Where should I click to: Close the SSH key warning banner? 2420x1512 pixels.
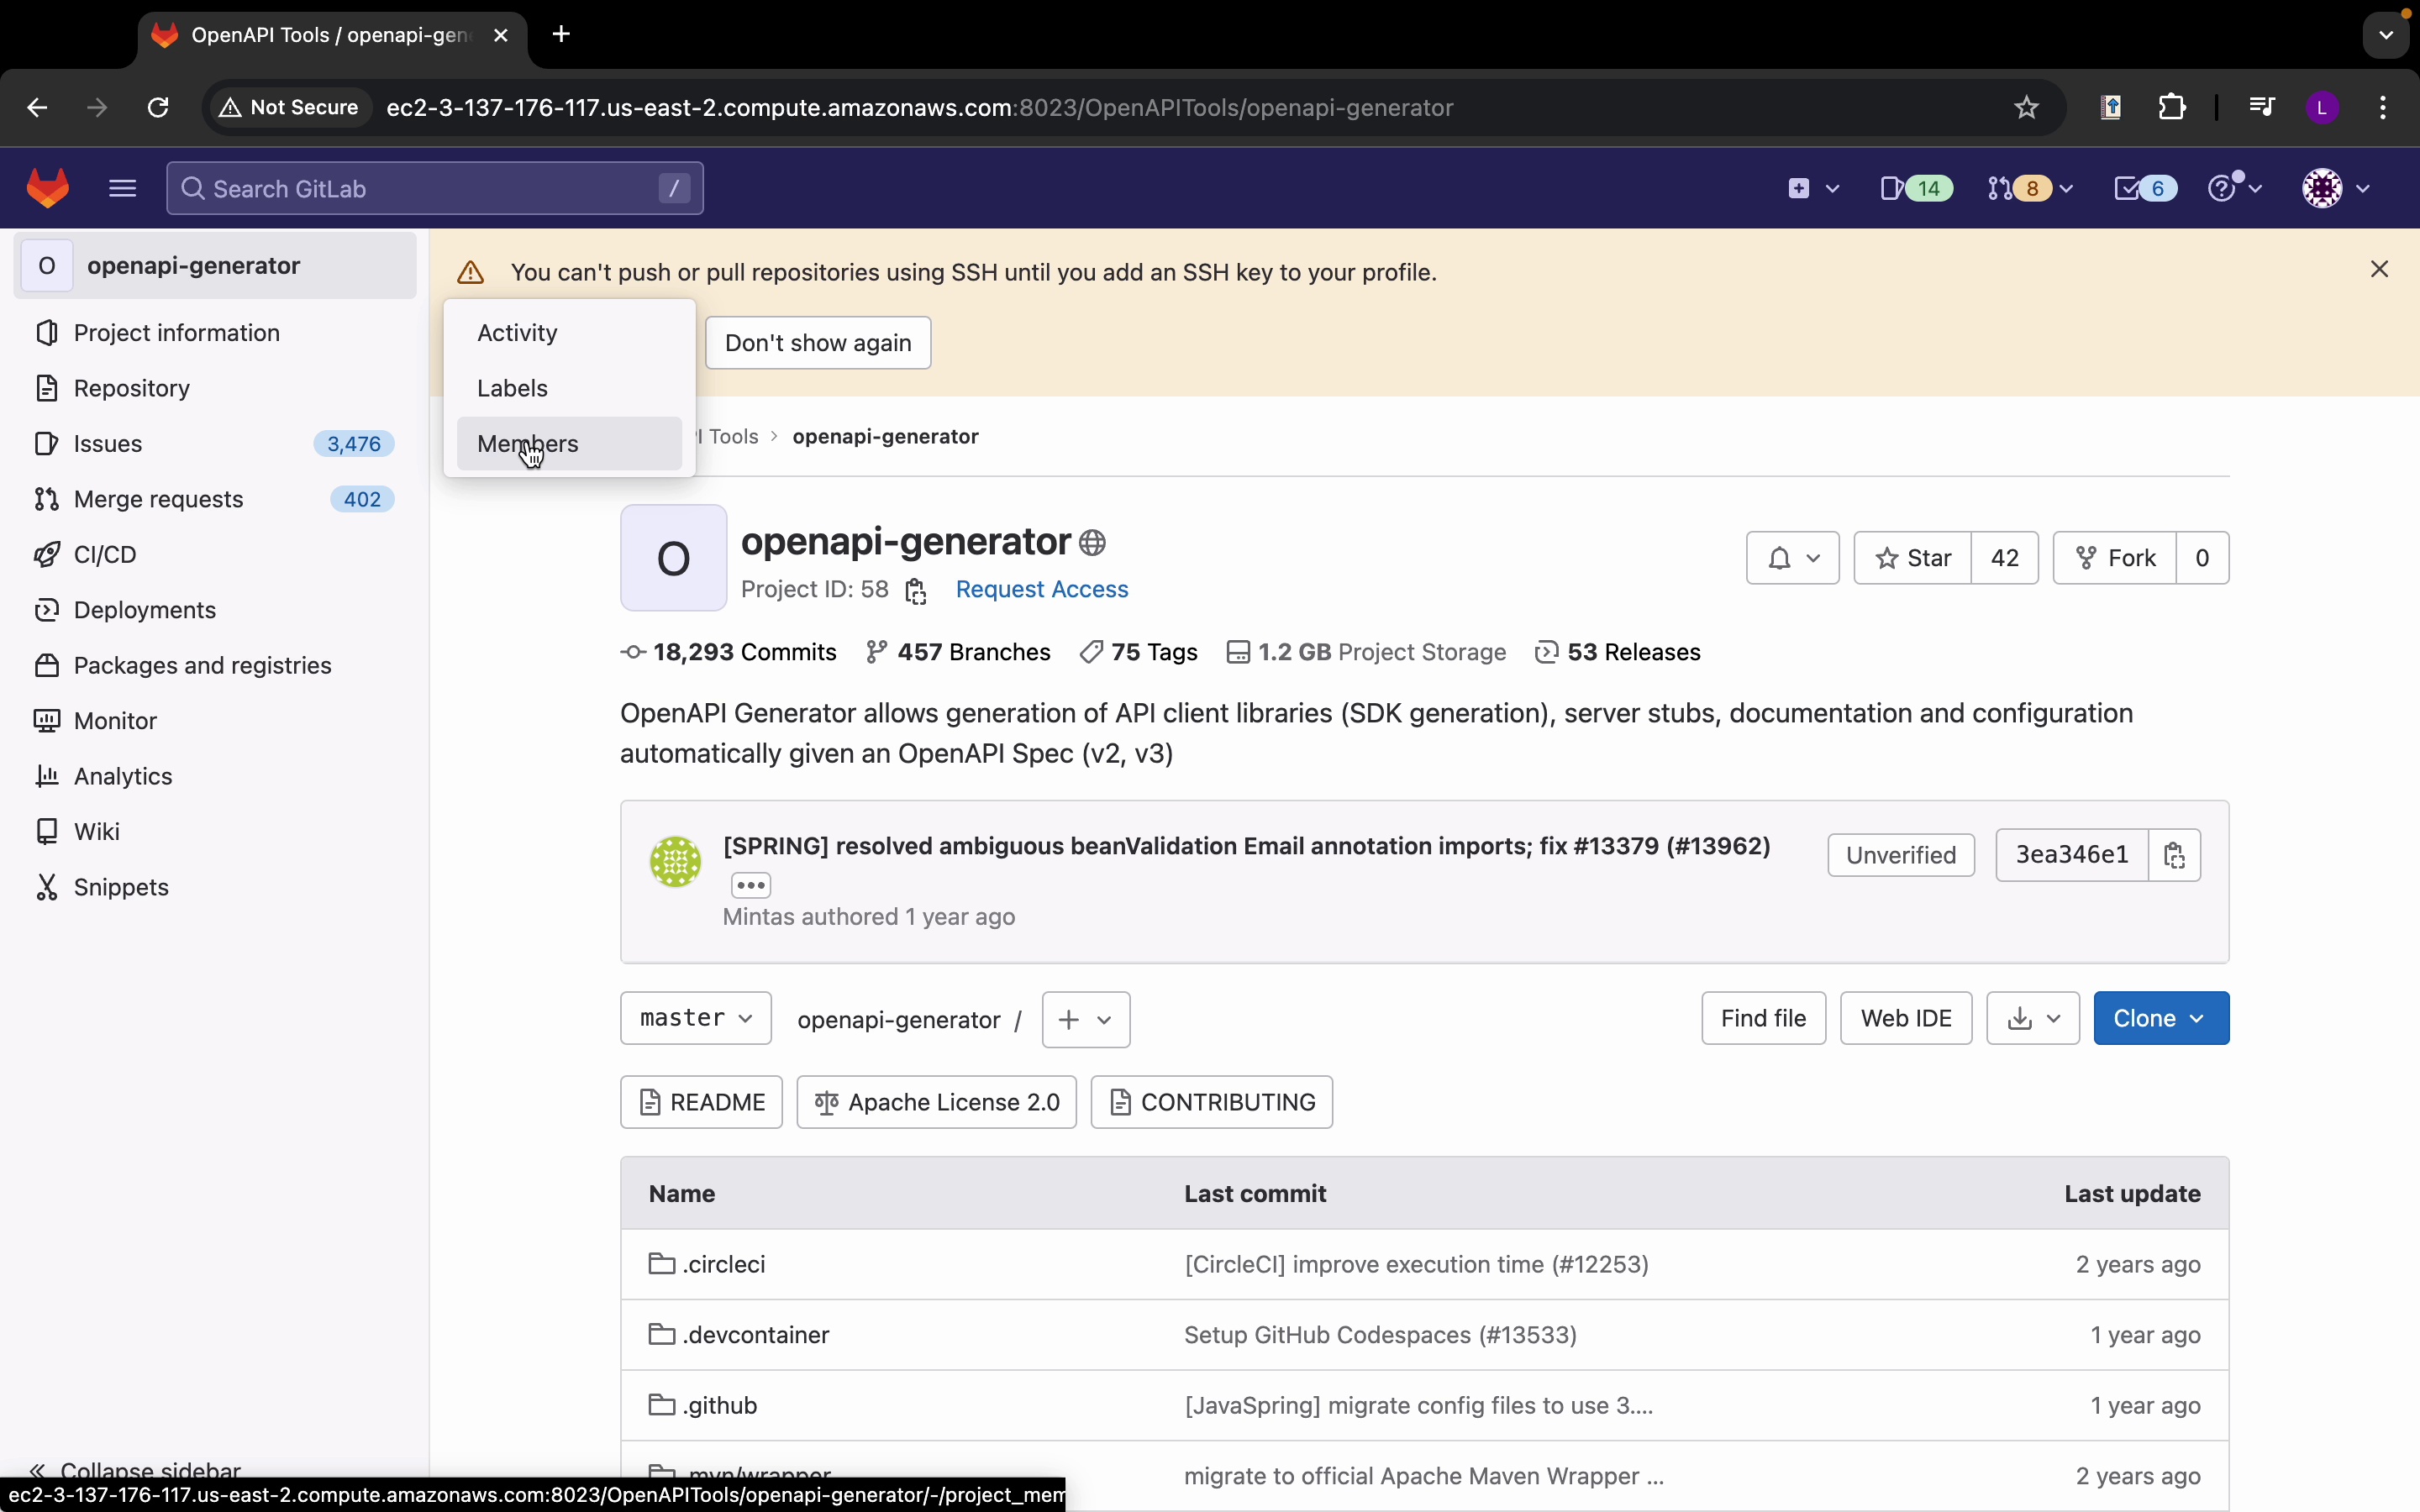pos(2380,270)
